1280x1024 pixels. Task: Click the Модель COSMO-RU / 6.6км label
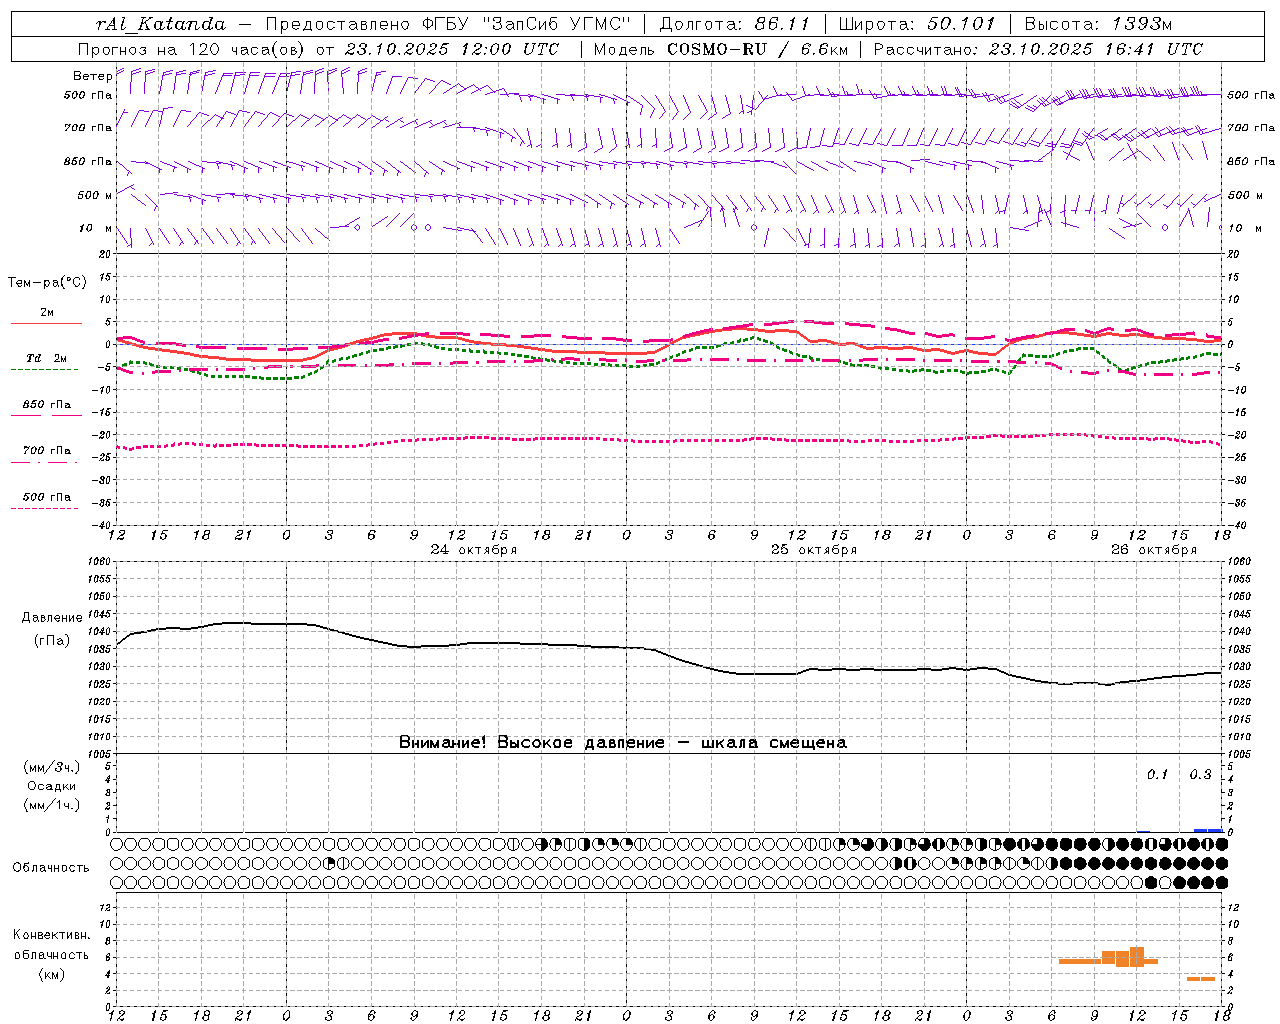[721, 49]
